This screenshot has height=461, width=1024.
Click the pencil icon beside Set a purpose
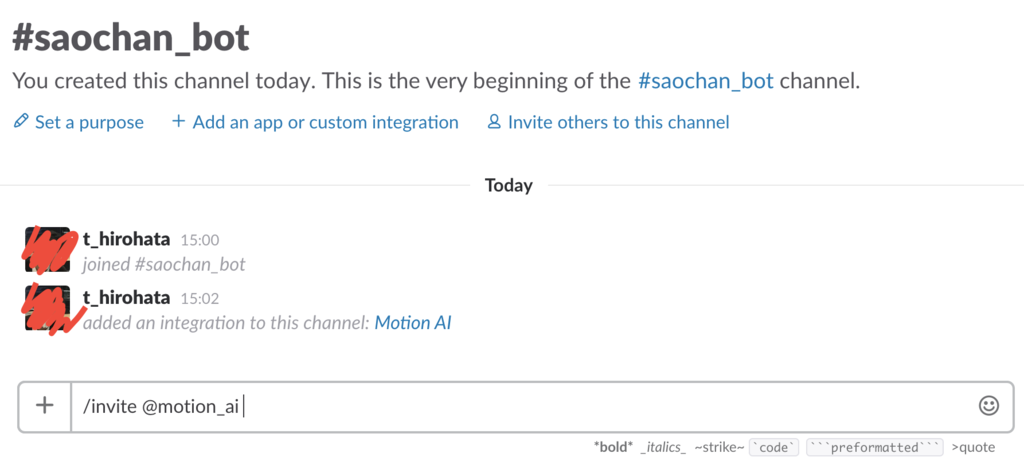click(21, 122)
